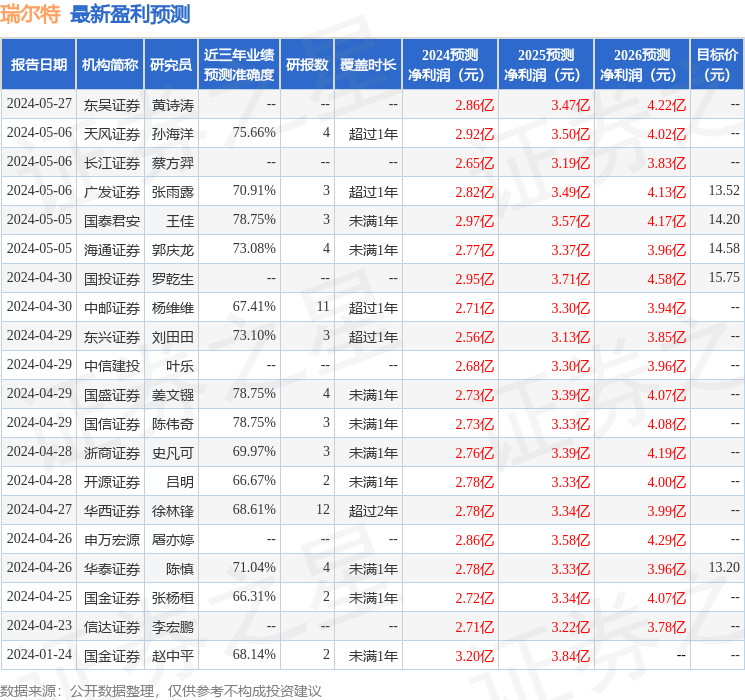This screenshot has width=745, height=700.
Task: Click the 东吴证券 institution cell
Action: click(112, 105)
